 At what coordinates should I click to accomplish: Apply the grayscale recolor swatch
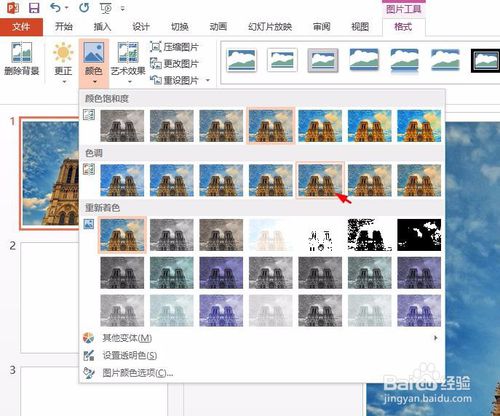[x=172, y=235]
